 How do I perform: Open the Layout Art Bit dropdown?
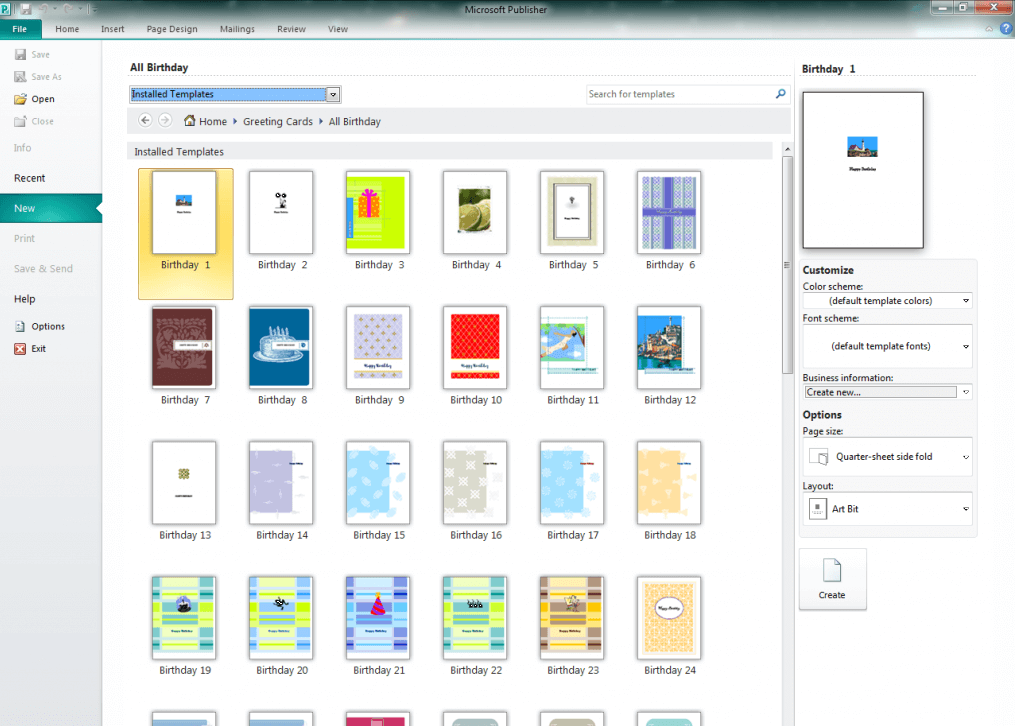[966, 509]
